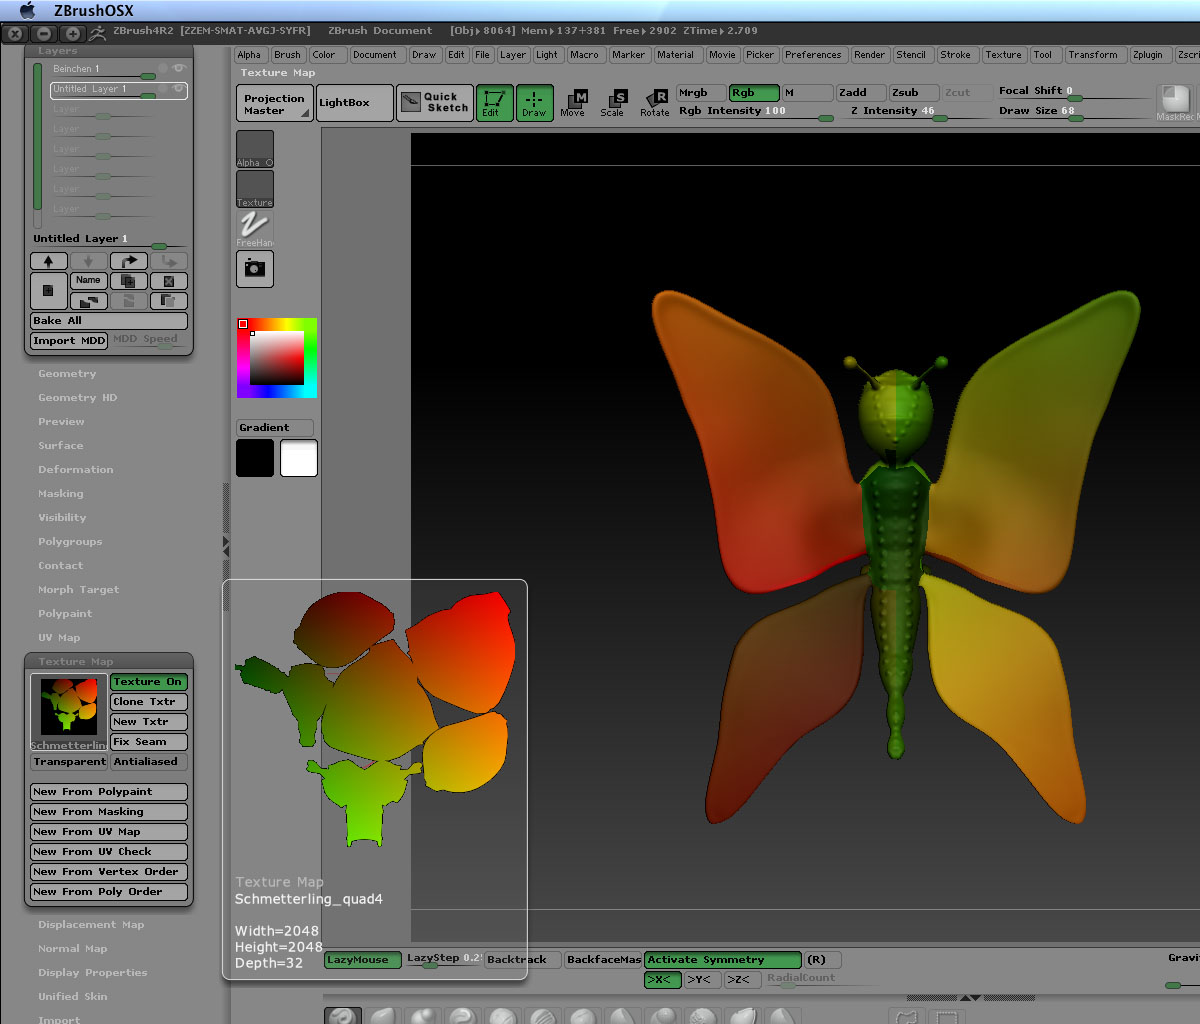Move the layer up with the up arrow

coord(49,261)
